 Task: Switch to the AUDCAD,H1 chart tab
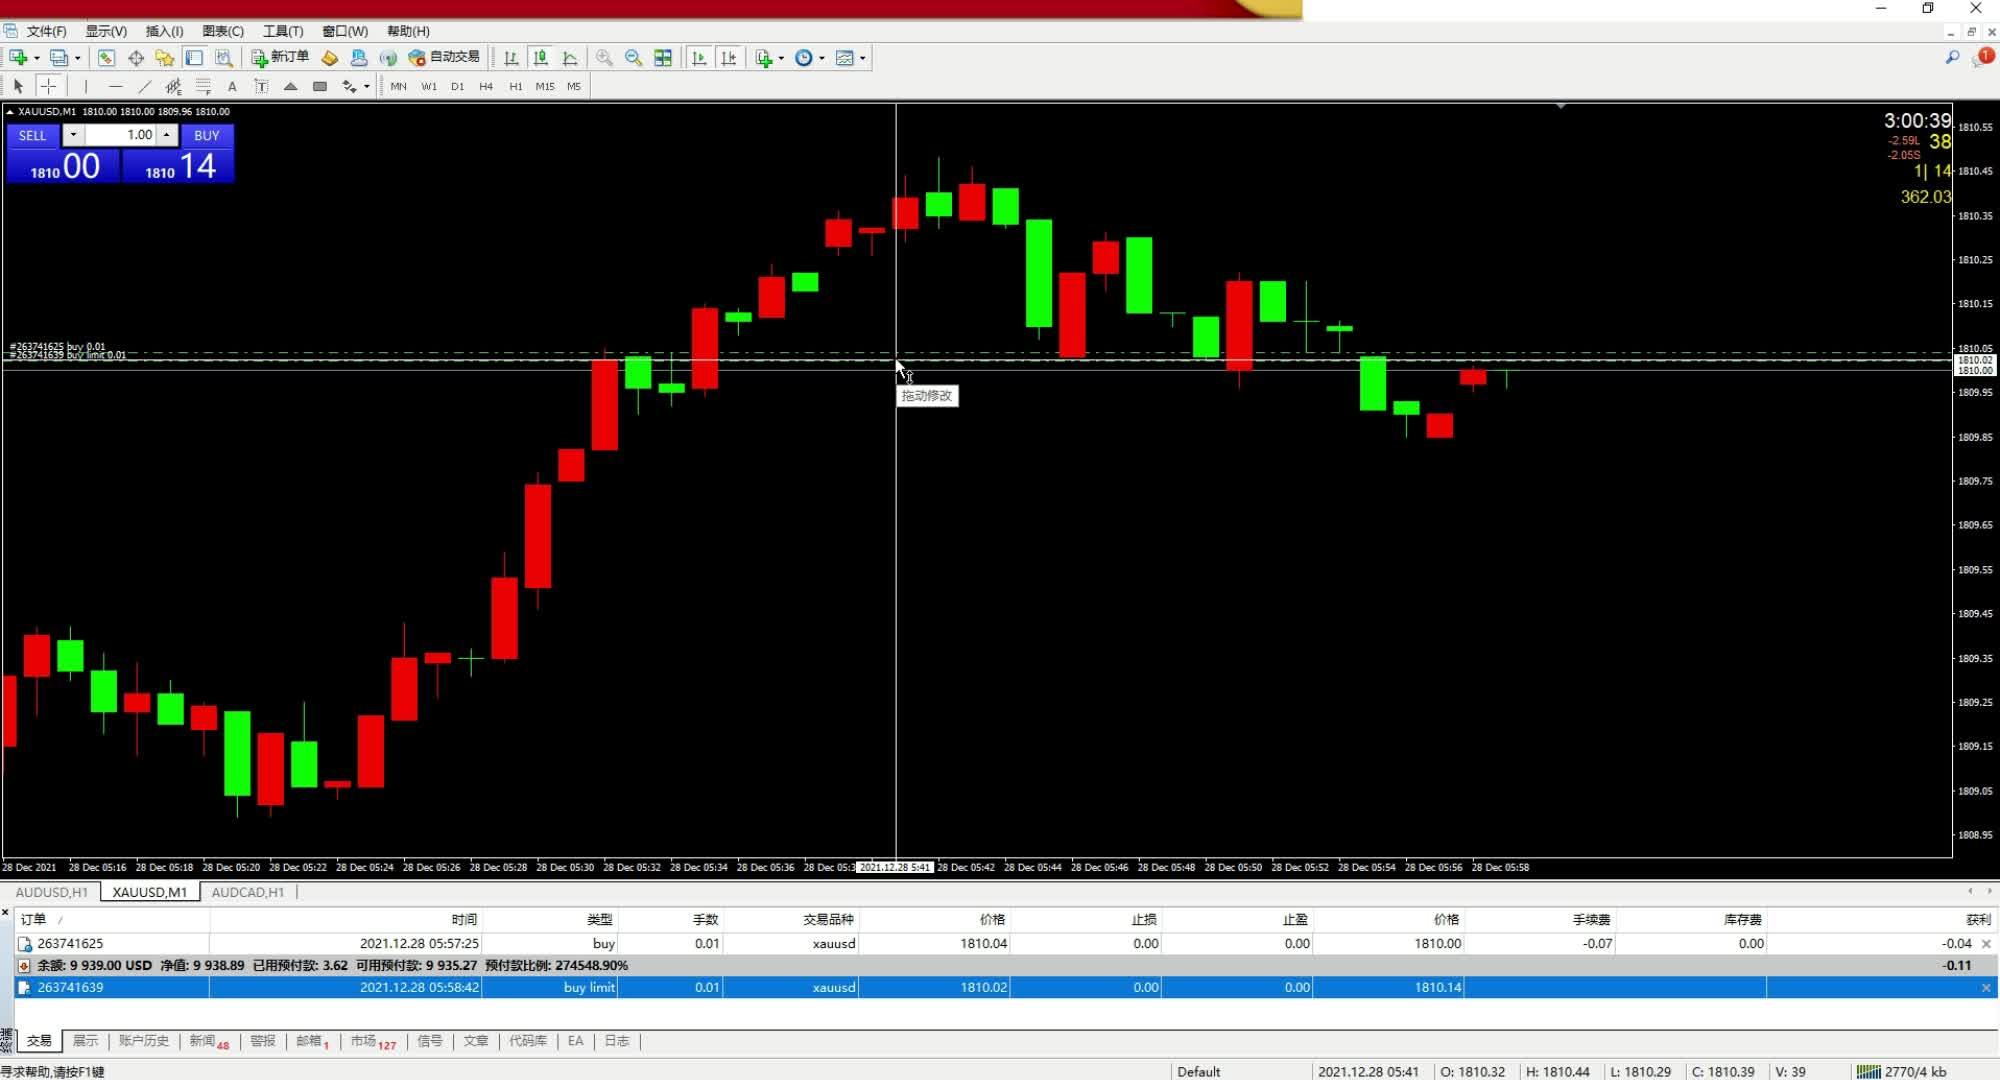point(247,892)
